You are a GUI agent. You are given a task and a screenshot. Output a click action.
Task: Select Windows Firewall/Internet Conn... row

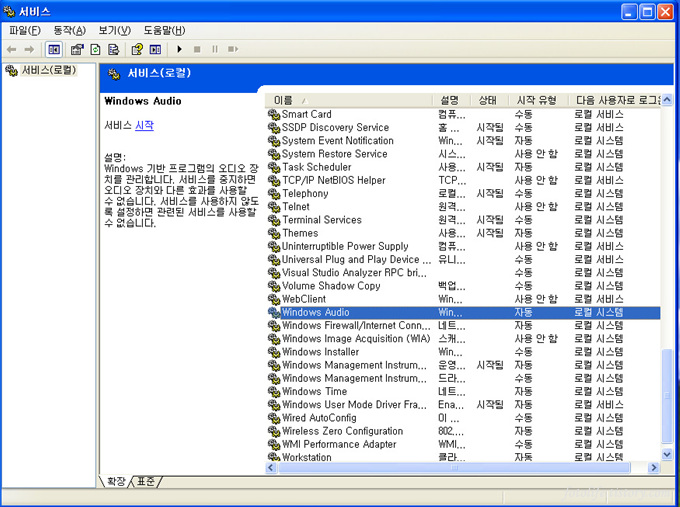click(463, 326)
